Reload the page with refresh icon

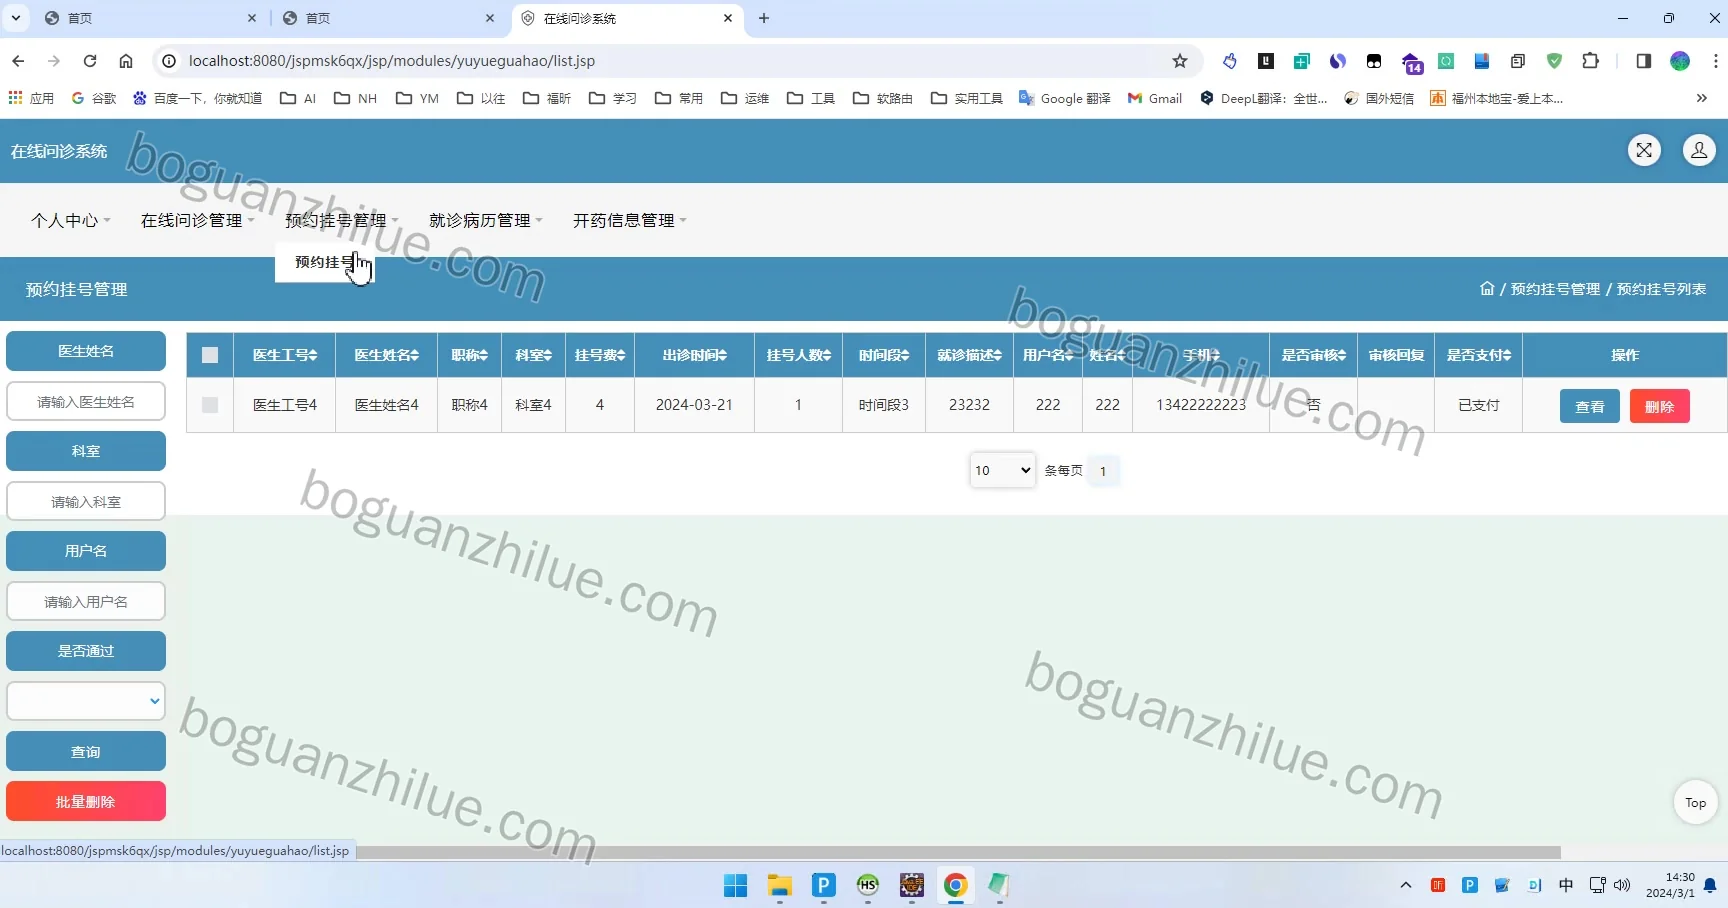90,61
